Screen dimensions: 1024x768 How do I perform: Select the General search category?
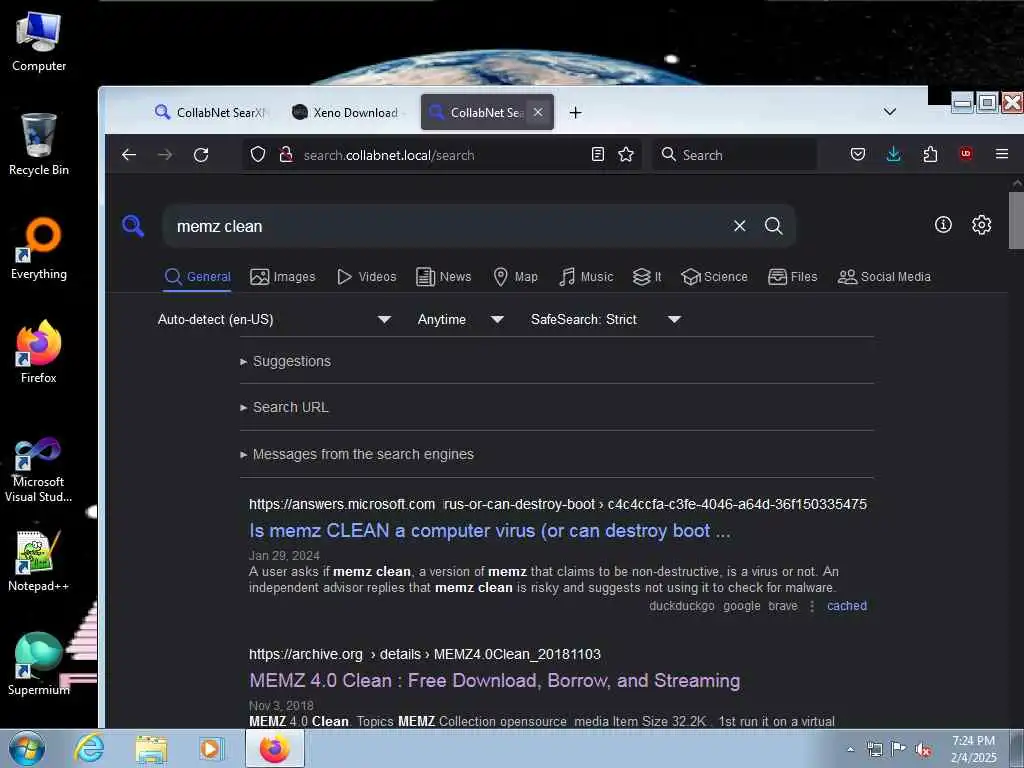pyautogui.click(x=198, y=277)
